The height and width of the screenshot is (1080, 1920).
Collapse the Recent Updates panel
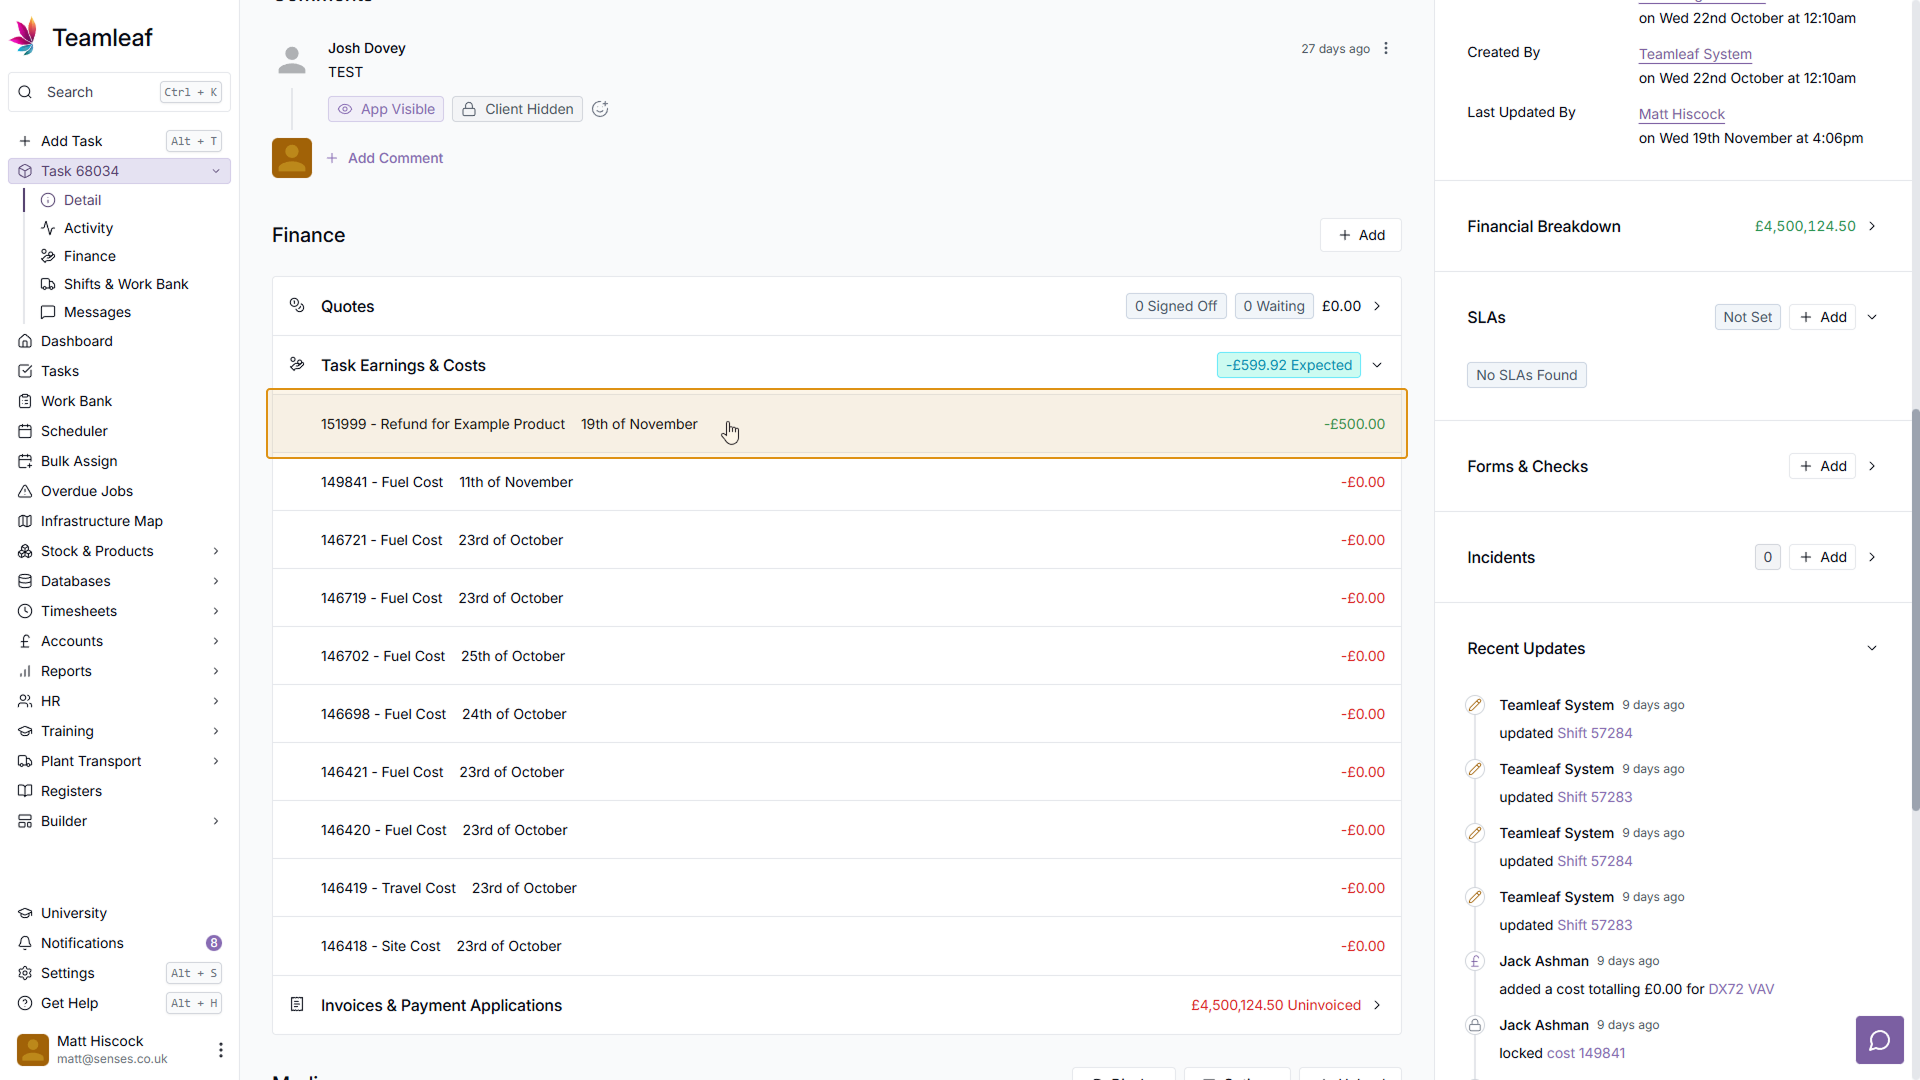[x=1872, y=648]
